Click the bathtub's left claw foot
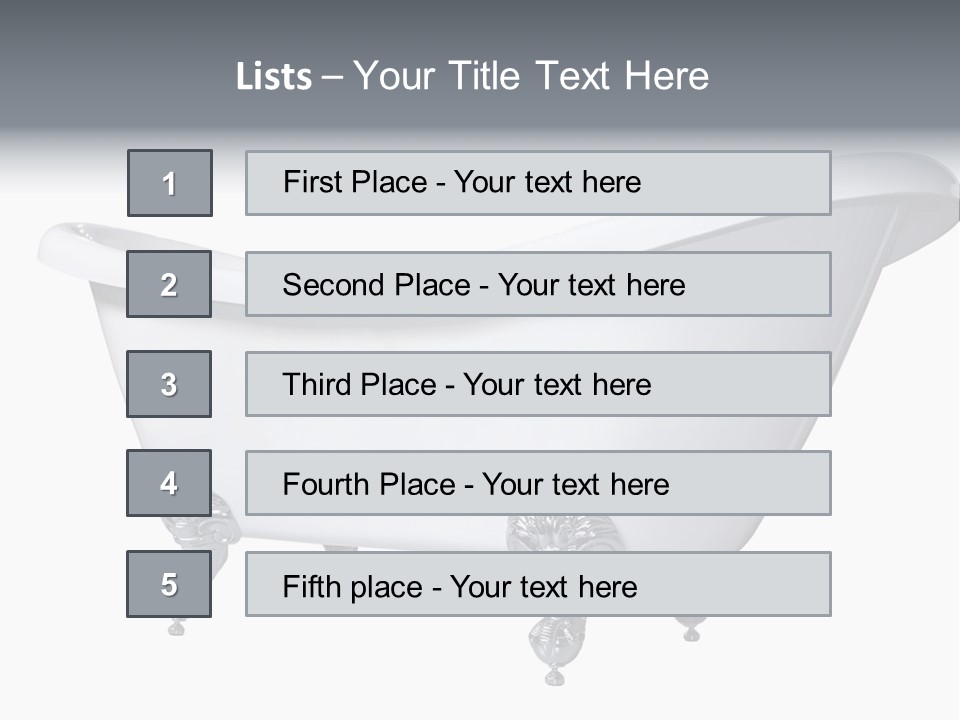This screenshot has height=720, width=960. (195, 528)
